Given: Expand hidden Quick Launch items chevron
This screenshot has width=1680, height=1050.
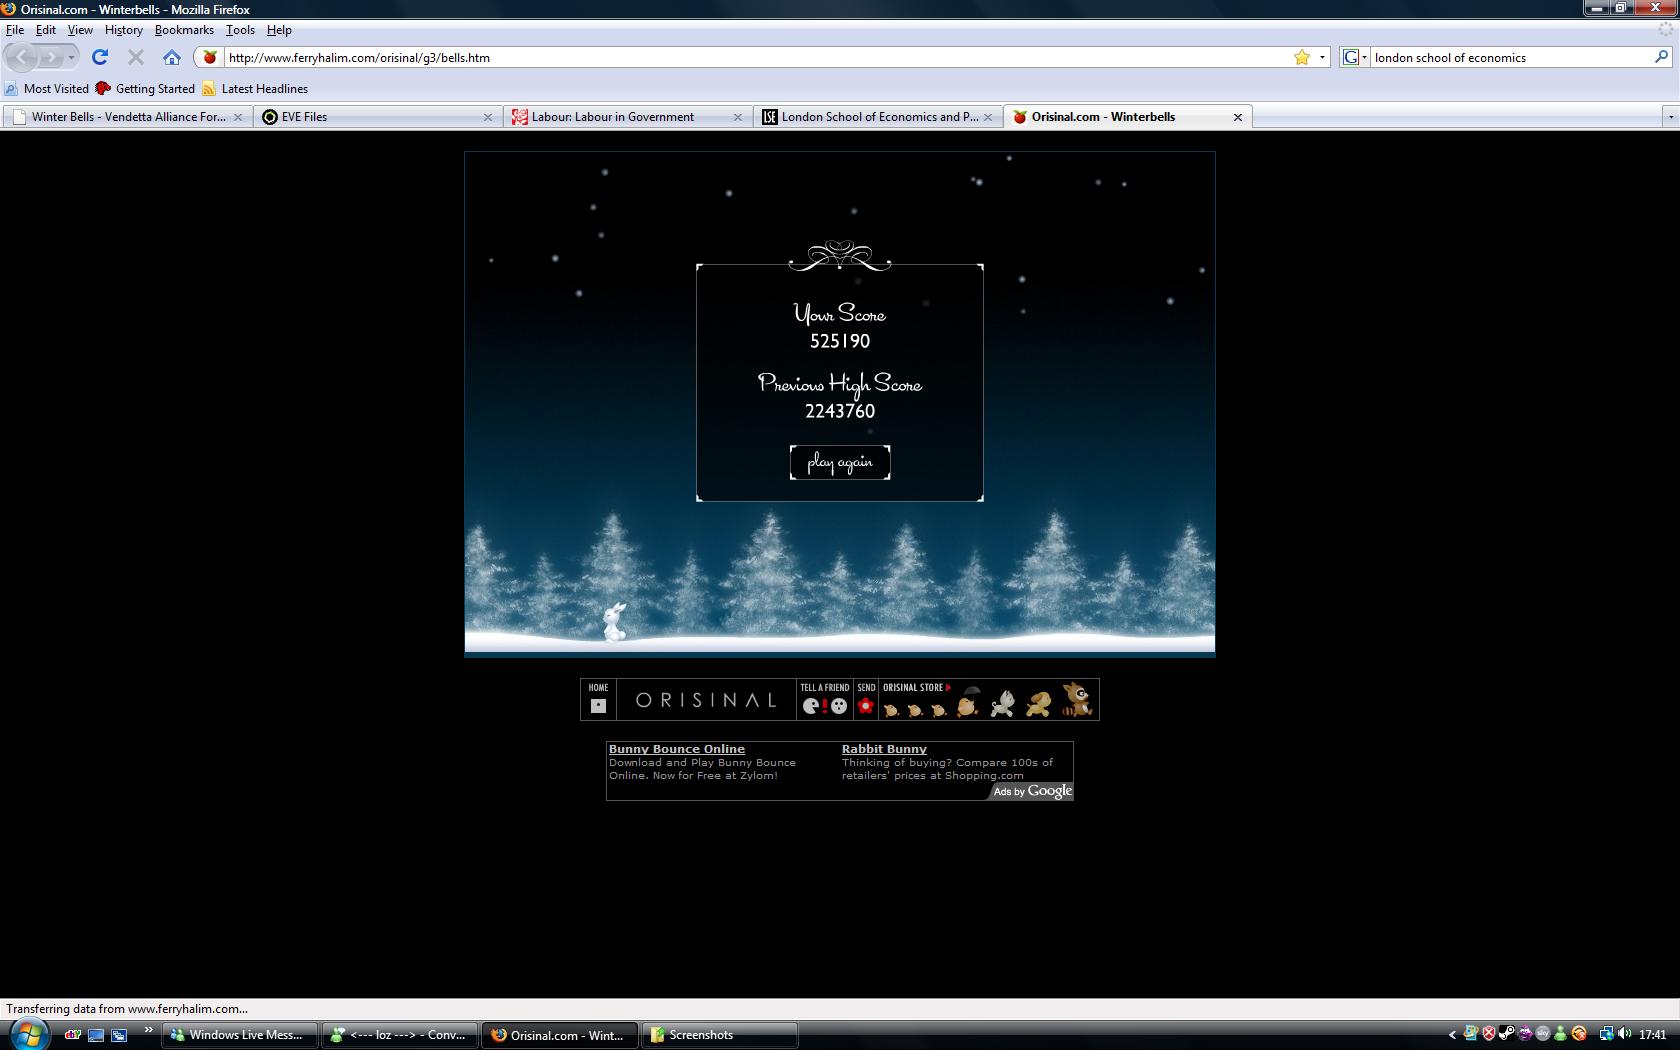Looking at the screenshot, I should [x=148, y=1030].
